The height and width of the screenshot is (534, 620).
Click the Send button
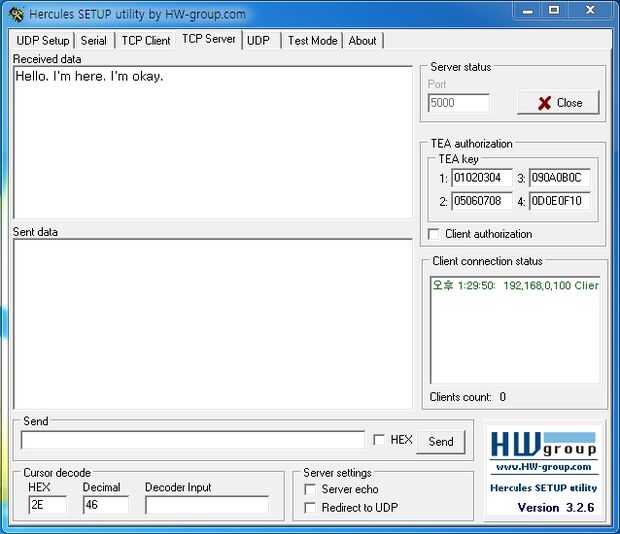[x=441, y=442]
